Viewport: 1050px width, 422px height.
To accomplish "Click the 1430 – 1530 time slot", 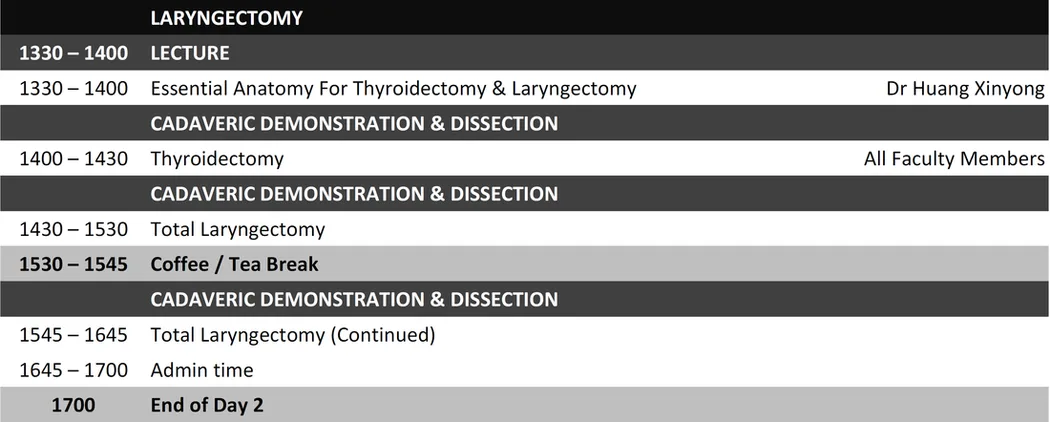I will point(74,229).
